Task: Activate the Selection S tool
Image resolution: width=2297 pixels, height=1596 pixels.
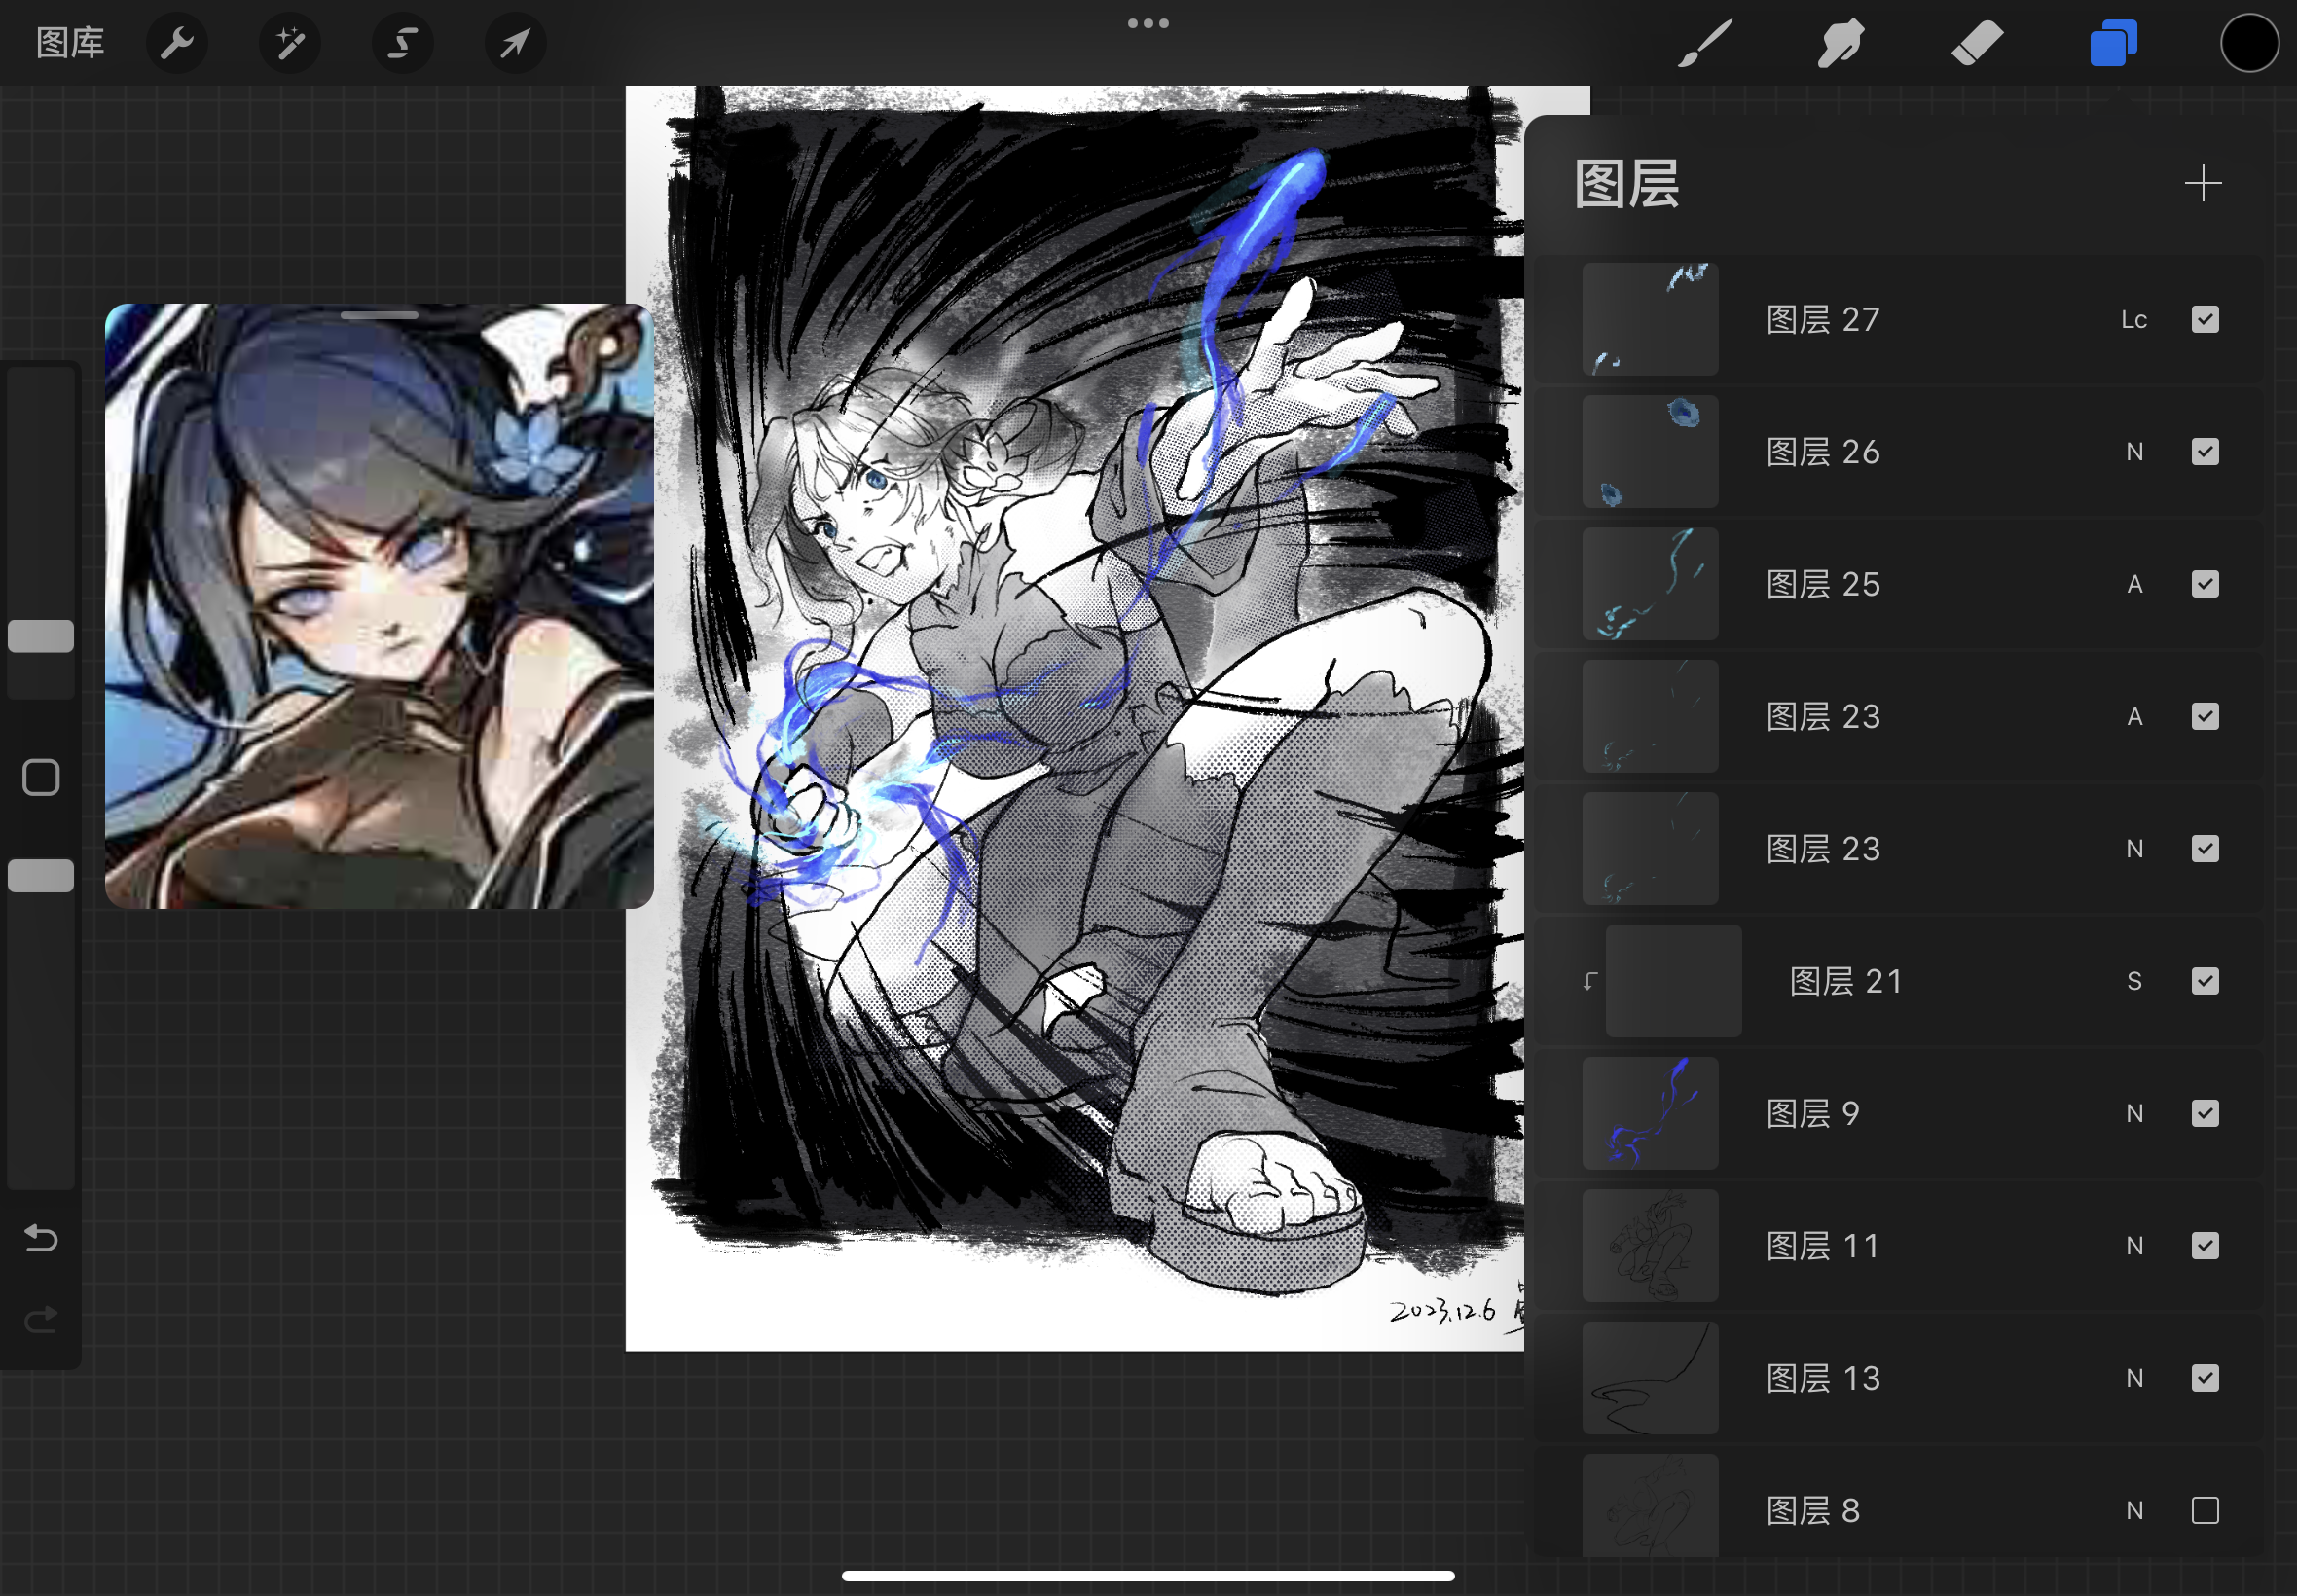Action: point(402,43)
